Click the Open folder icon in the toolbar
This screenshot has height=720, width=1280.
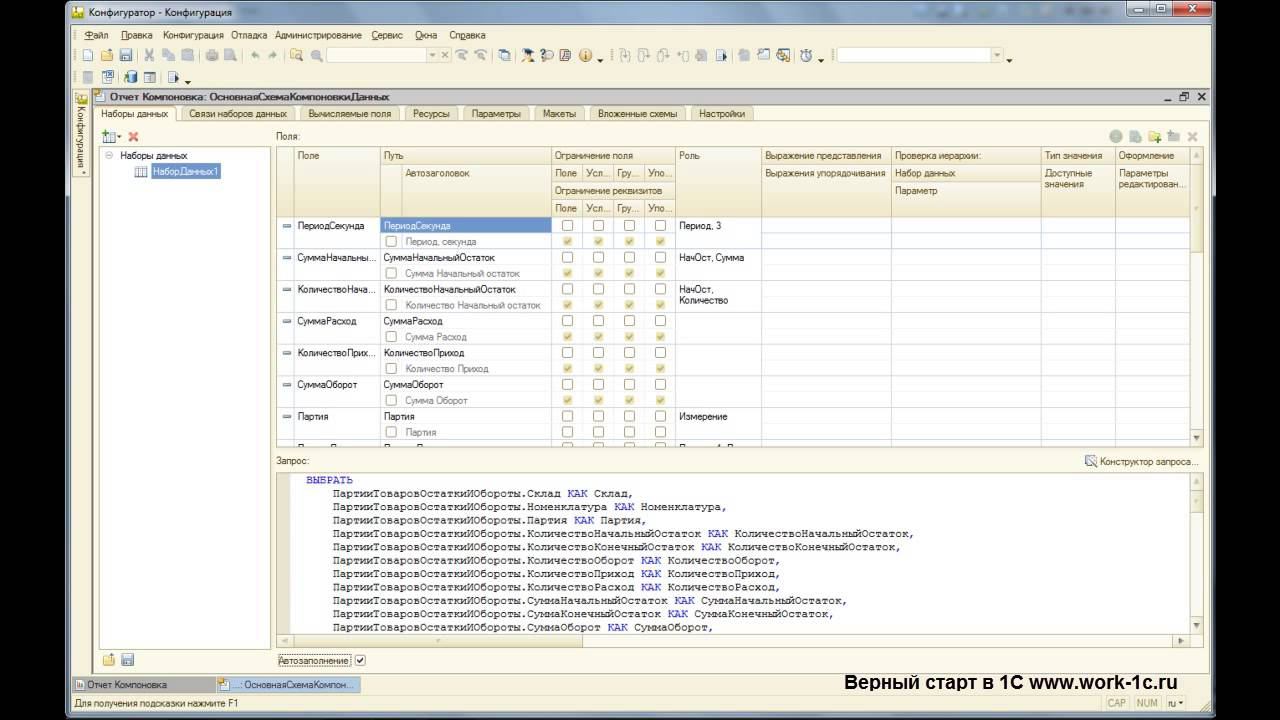click(107, 56)
